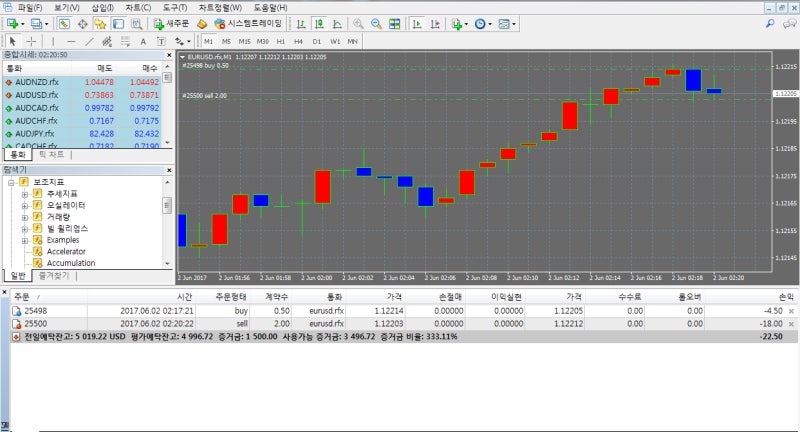This screenshot has width=800, height=432.
Task: Select order 25498 row
Action: point(403,311)
